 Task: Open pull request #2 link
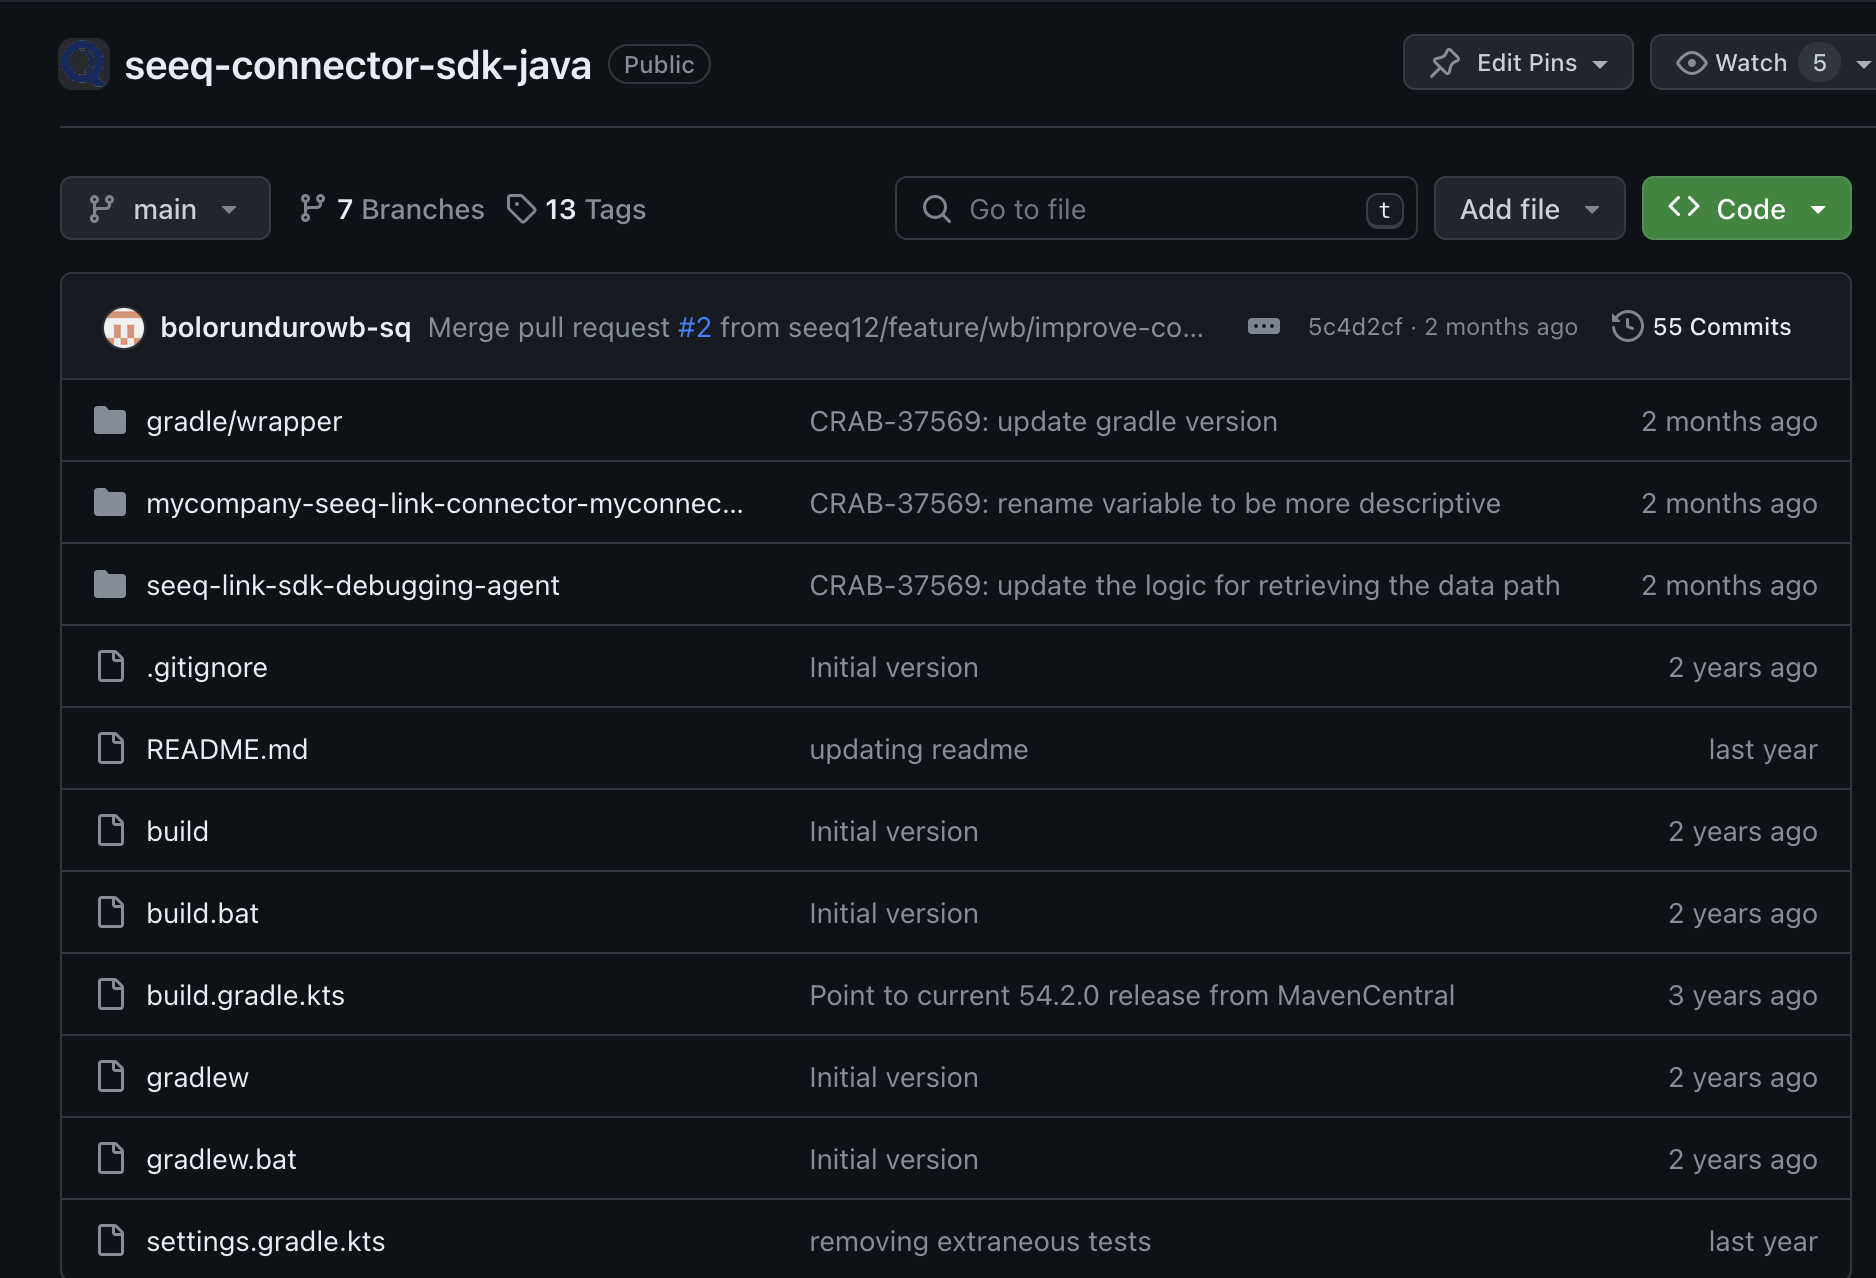694,327
